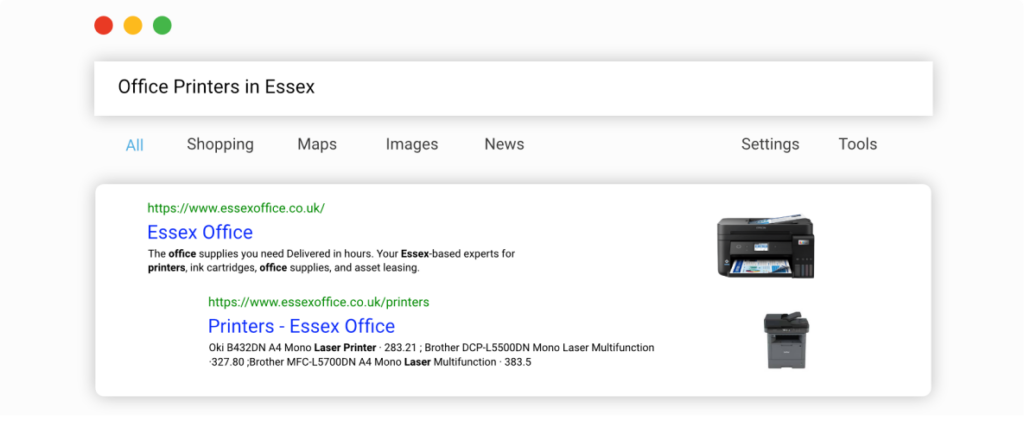Open the Essex Office result title
Image resolution: width=1024 pixels, height=422 pixels.
pyautogui.click(x=200, y=232)
